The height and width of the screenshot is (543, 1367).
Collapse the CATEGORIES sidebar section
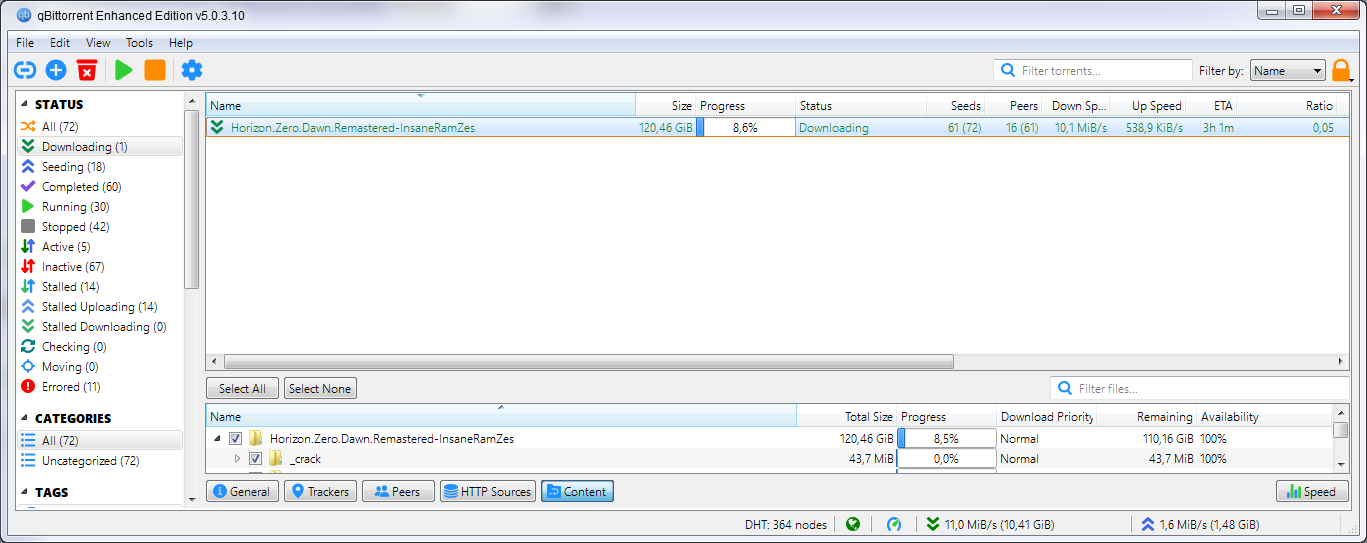click(x=25, y=418)
